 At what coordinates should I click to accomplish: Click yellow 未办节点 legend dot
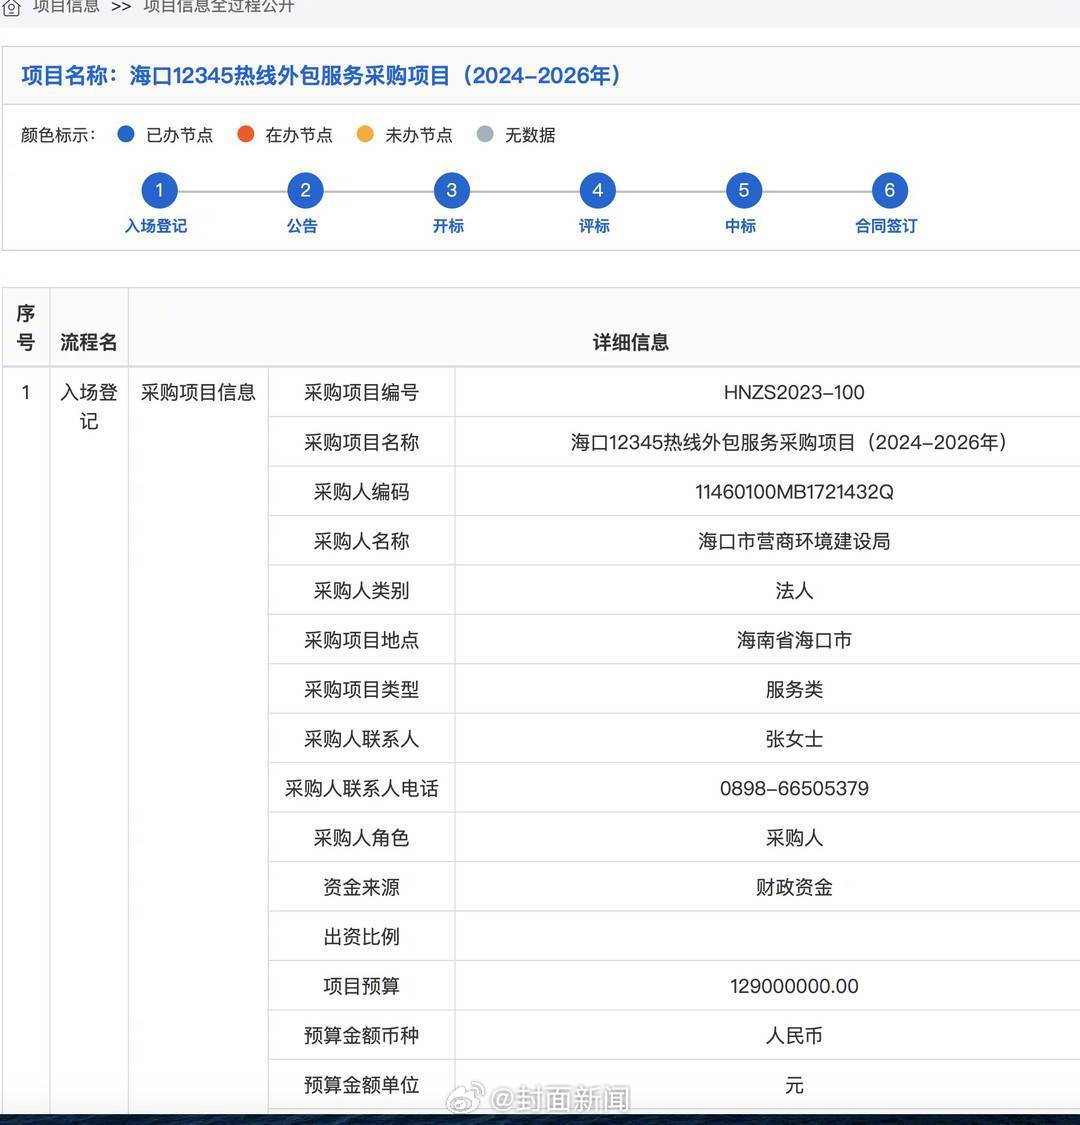(365, 134)
